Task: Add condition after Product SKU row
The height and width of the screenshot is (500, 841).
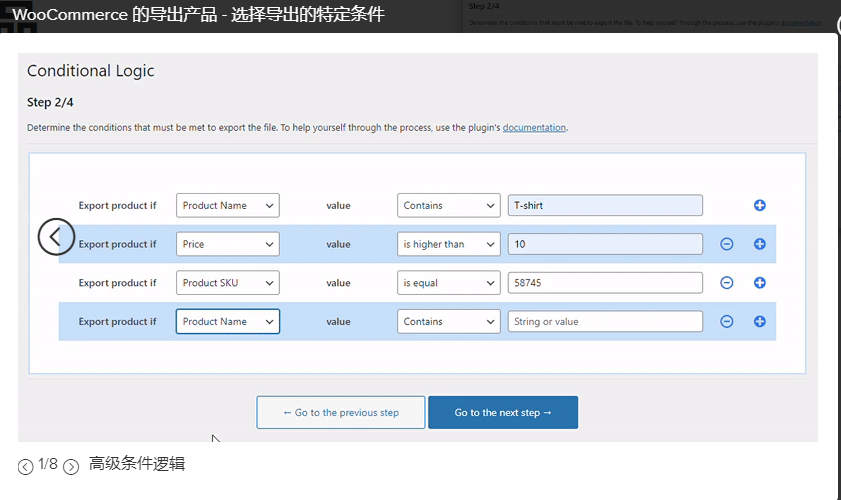Action: click(x=759, y=283)
